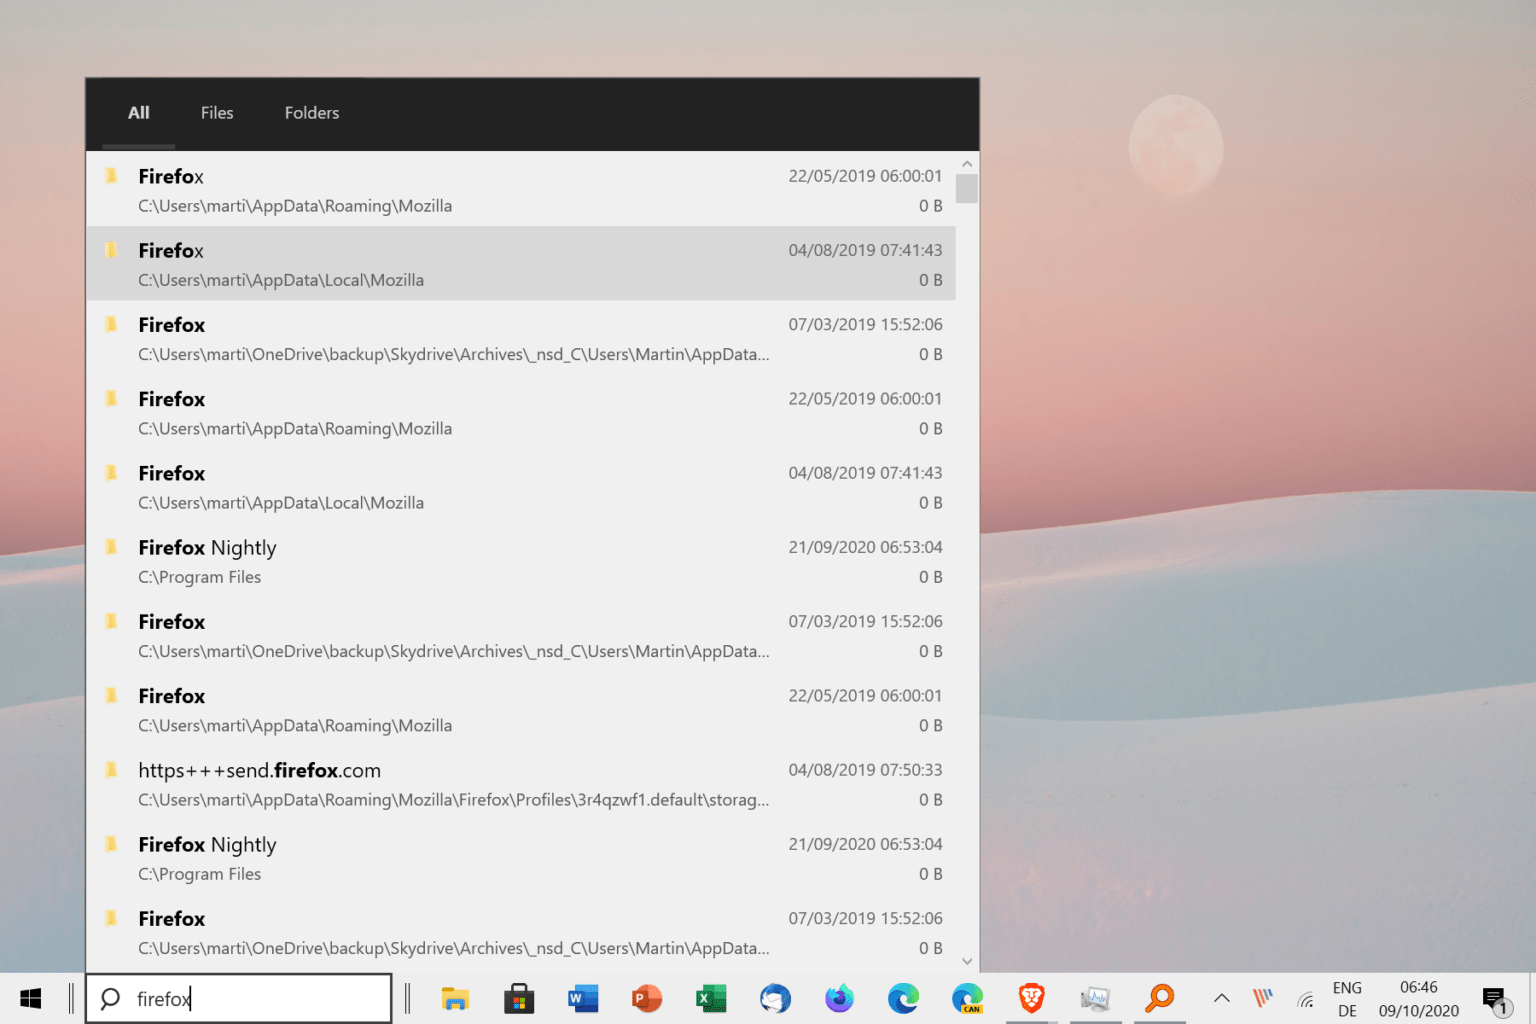
Task: Open the folder icon beside Firefox Nightly result
Action: tap(111, 546)
